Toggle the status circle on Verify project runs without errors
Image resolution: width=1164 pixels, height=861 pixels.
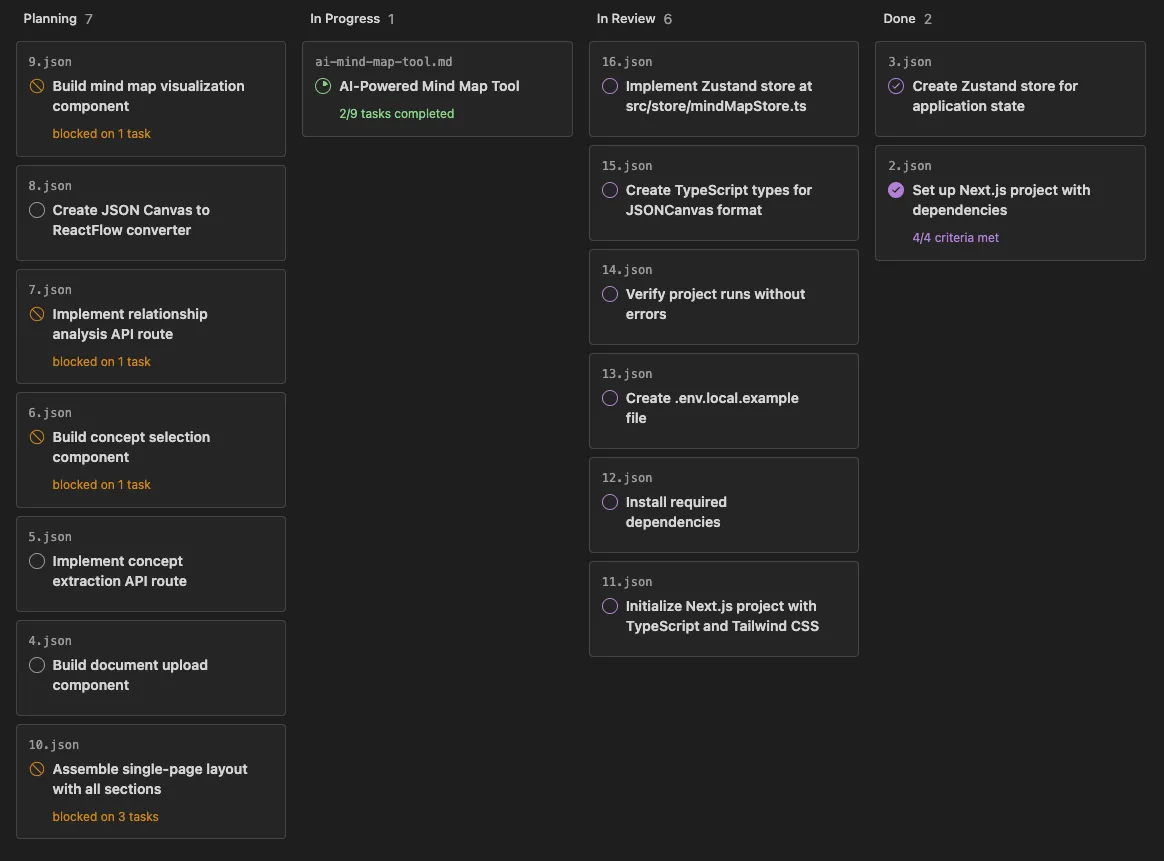click(x=610, y=294)
